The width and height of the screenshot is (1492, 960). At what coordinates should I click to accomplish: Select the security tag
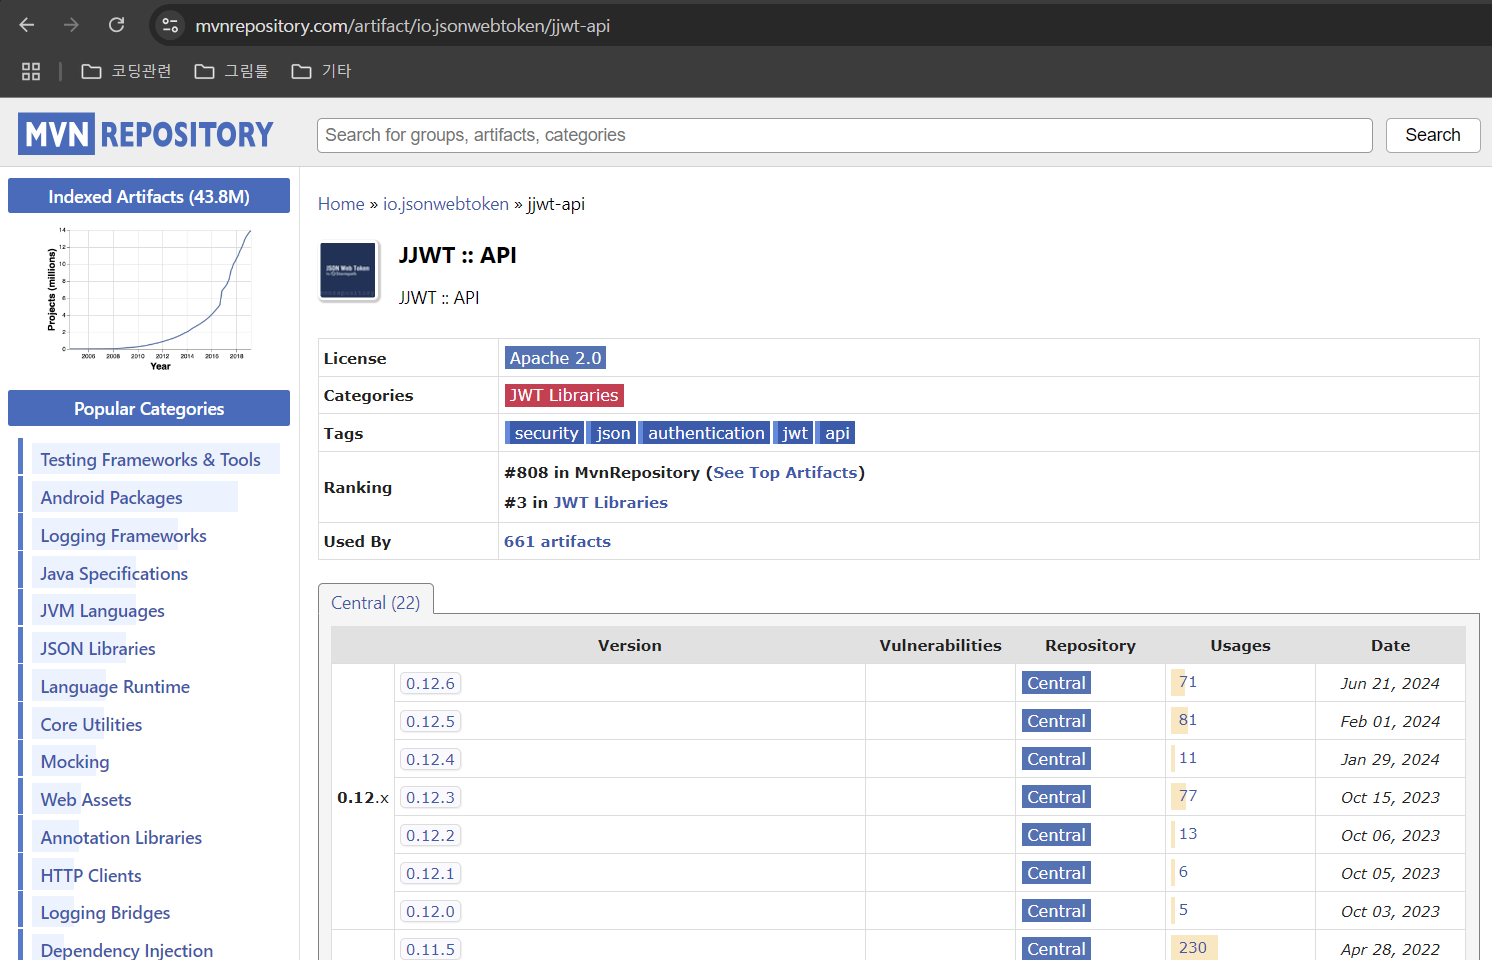coord(546,433)
